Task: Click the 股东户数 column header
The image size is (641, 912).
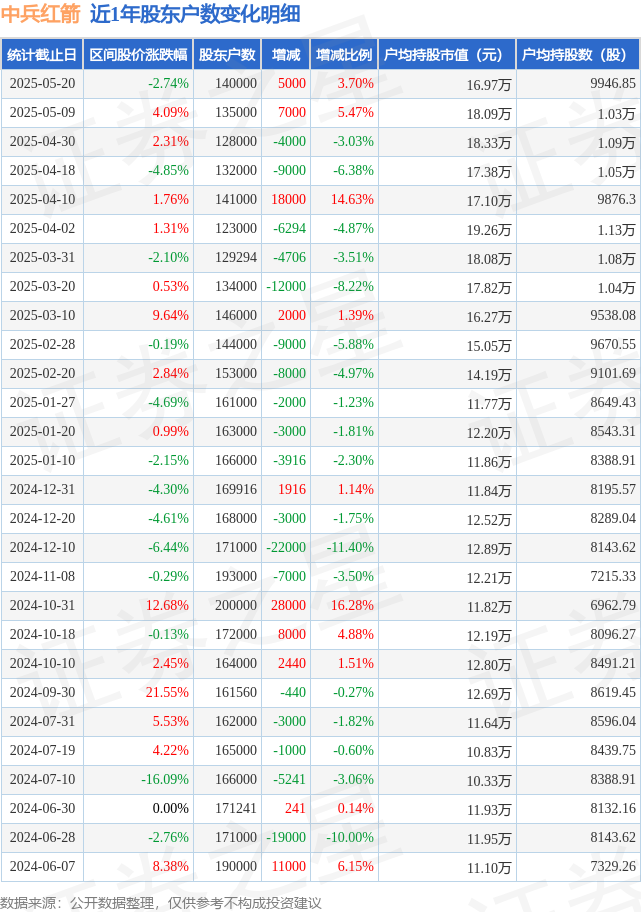Action: coord(227,55)
